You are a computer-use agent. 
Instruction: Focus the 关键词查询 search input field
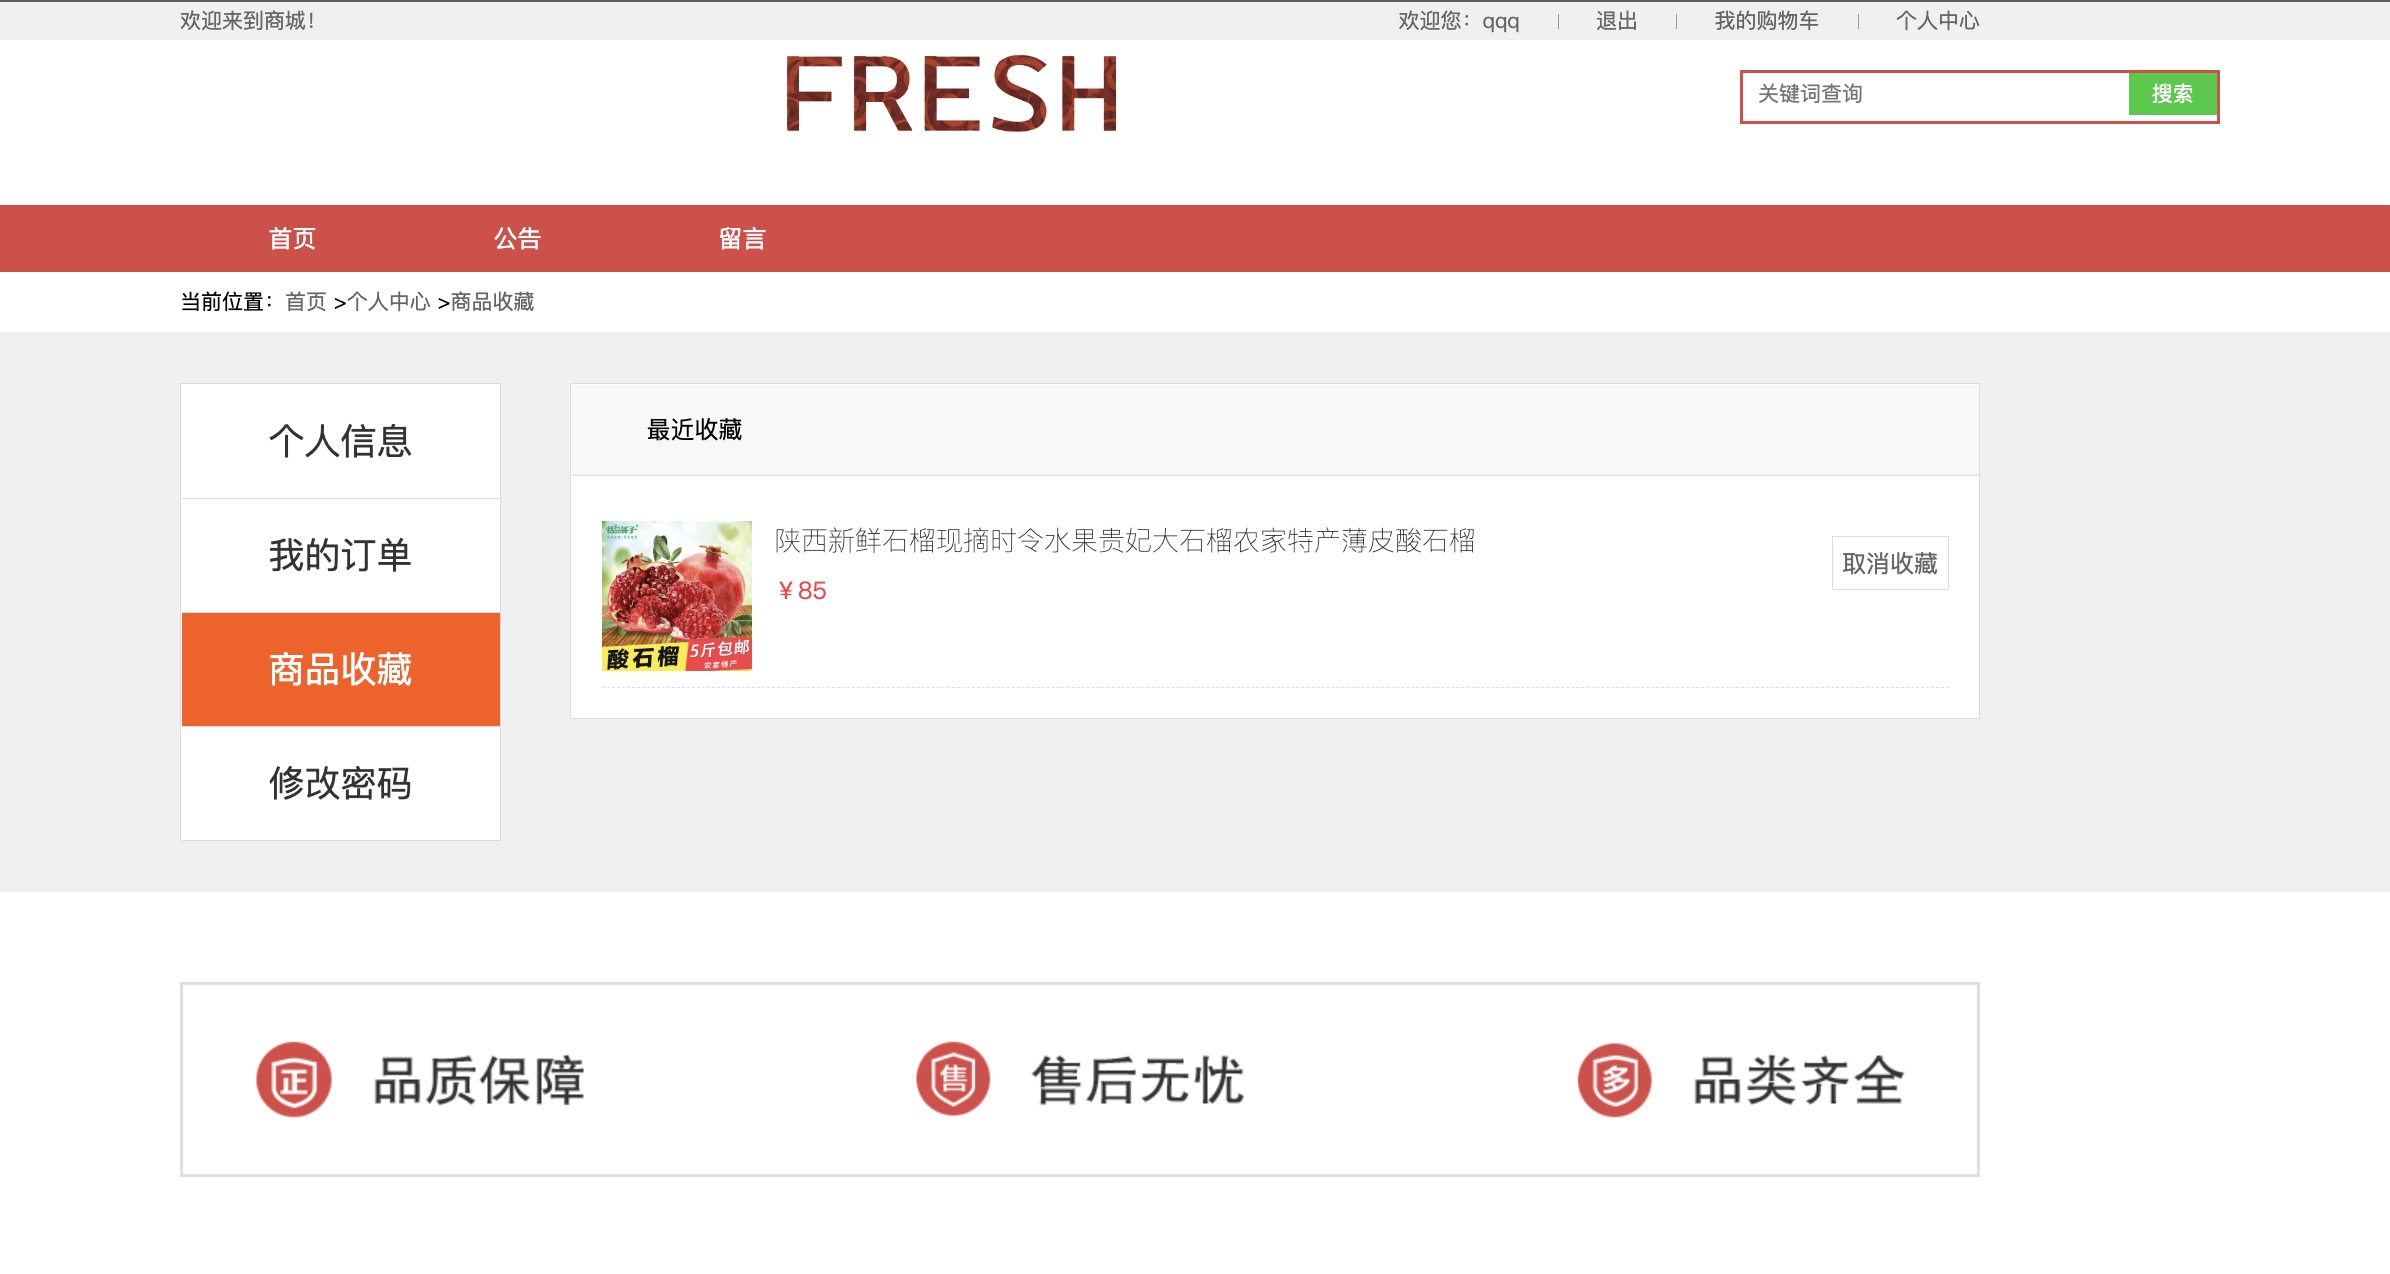pos(1935,94)
